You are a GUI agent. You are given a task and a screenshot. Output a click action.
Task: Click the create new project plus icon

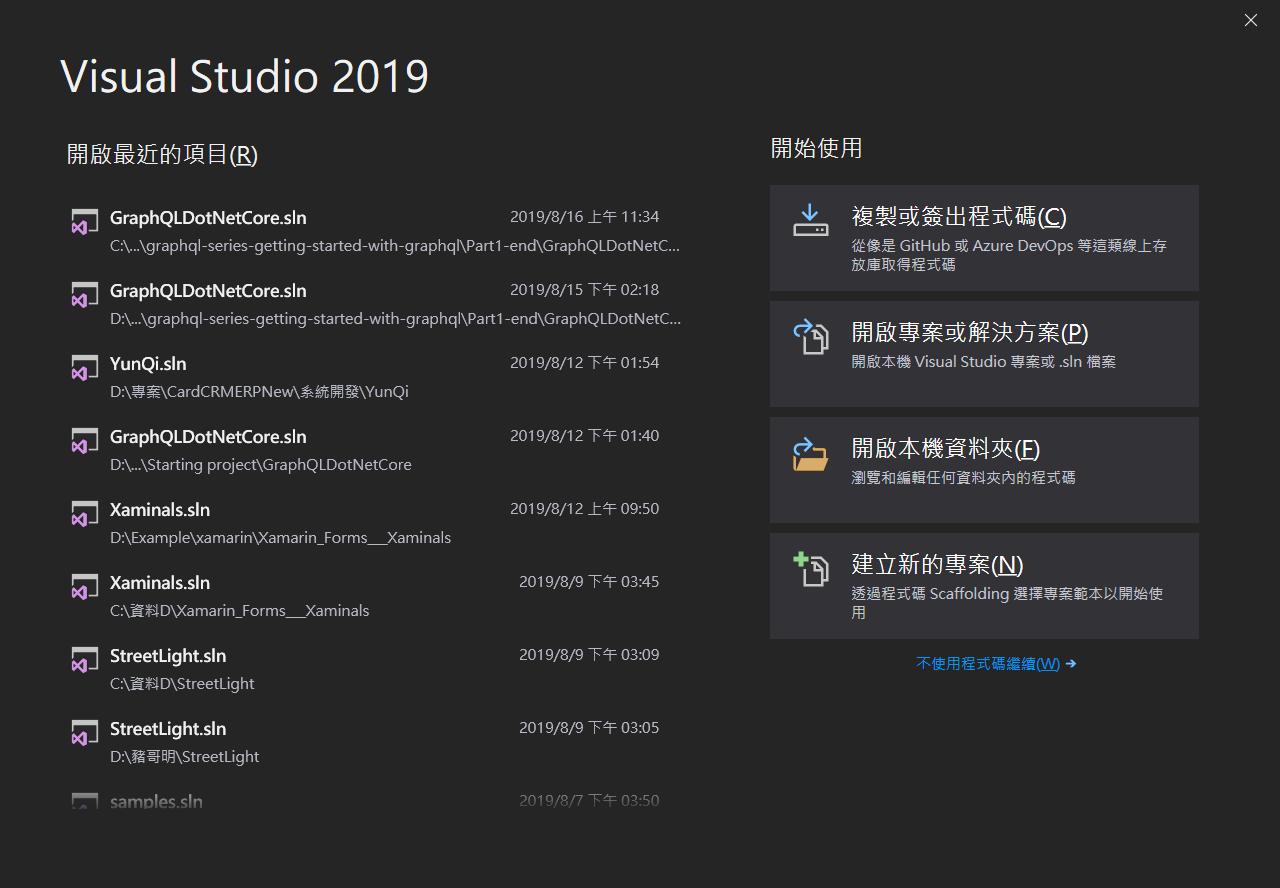coord(811,570)
